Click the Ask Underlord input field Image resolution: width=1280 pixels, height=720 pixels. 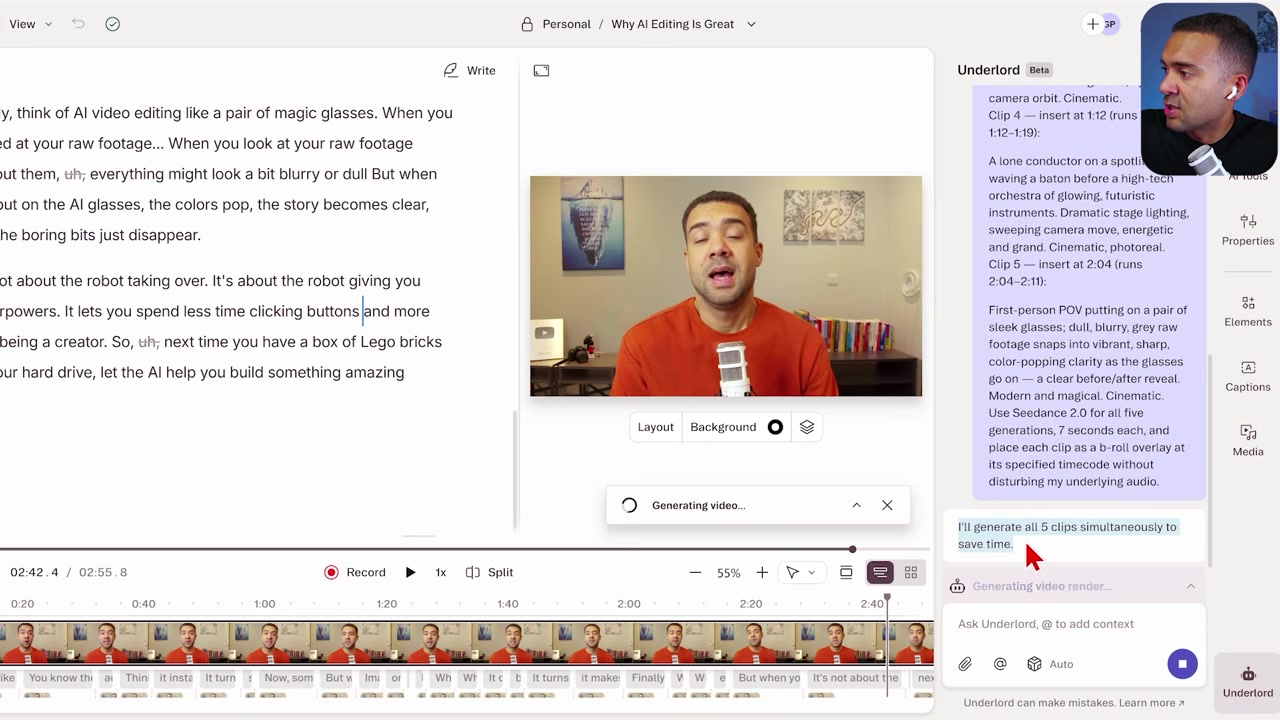(1075, 624)
